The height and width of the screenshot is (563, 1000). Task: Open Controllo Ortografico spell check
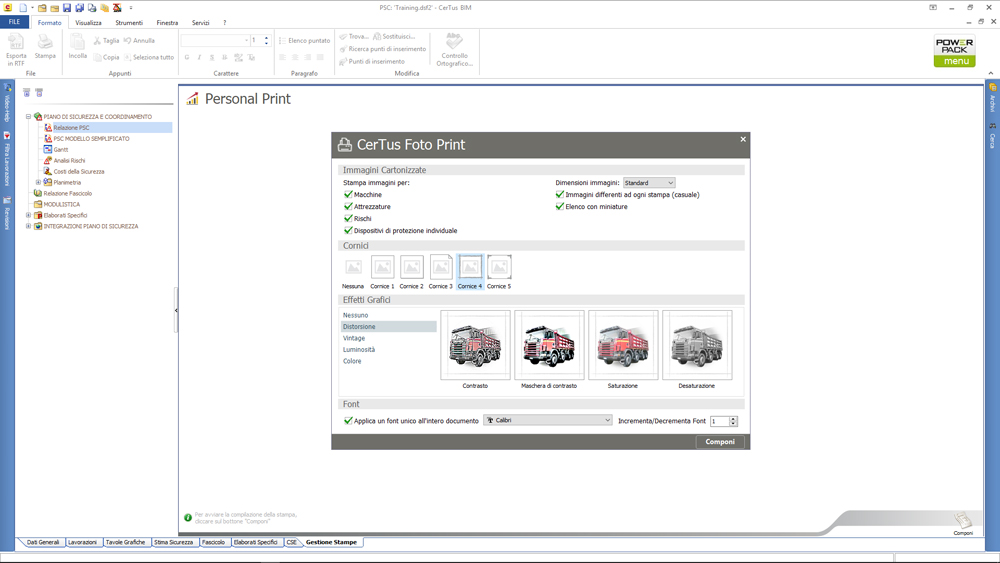pyautogui.click(x=455, y=50)
